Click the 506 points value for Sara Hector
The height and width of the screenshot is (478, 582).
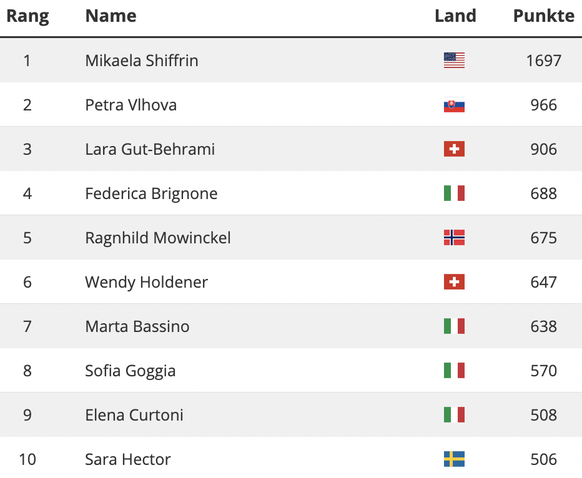pos(543,459)
